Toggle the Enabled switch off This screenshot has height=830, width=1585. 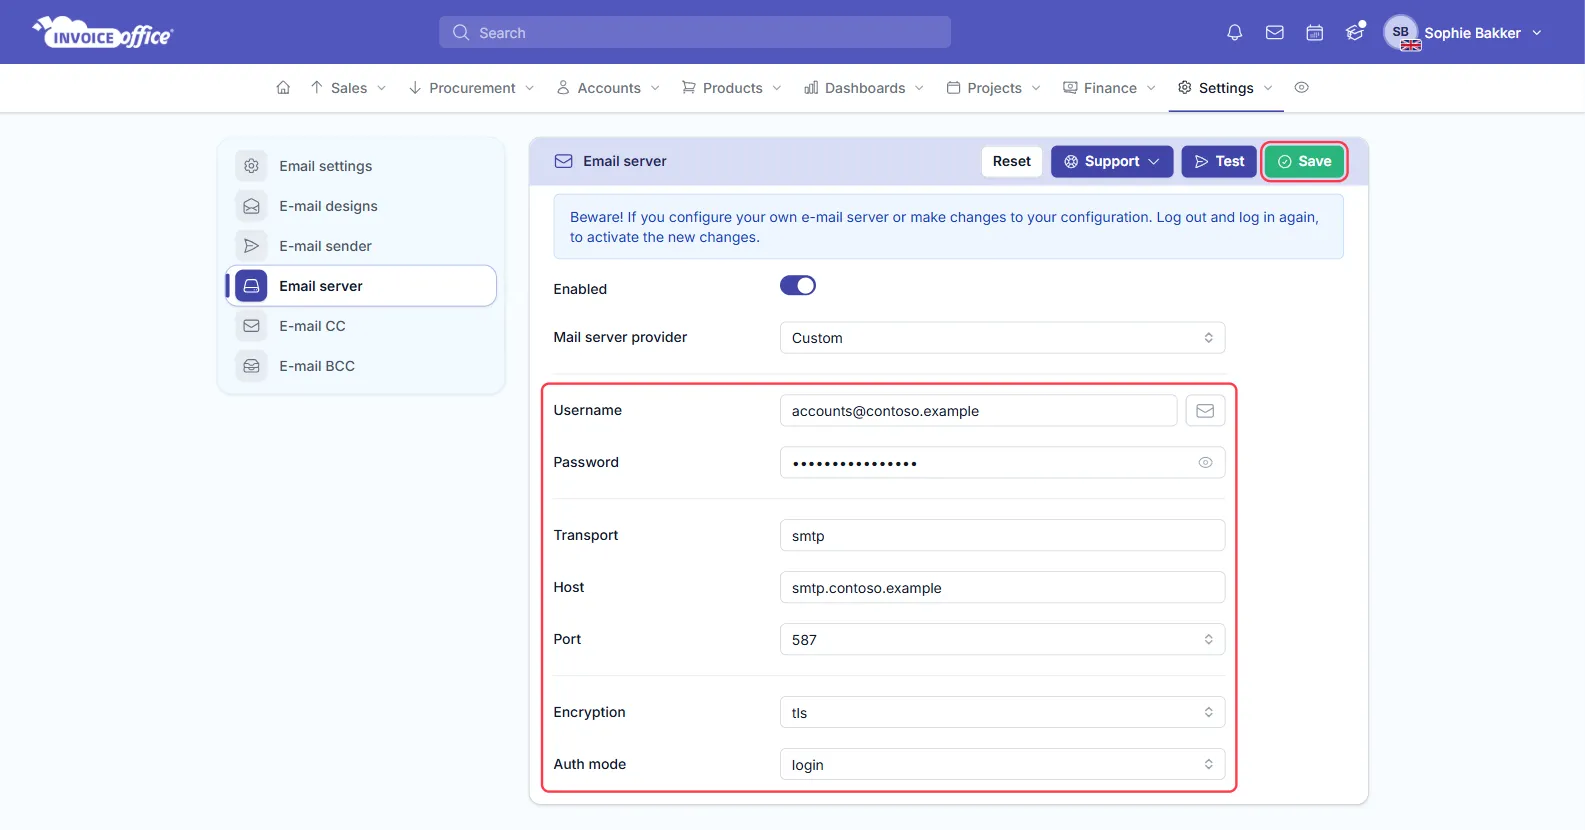[798, 286]
